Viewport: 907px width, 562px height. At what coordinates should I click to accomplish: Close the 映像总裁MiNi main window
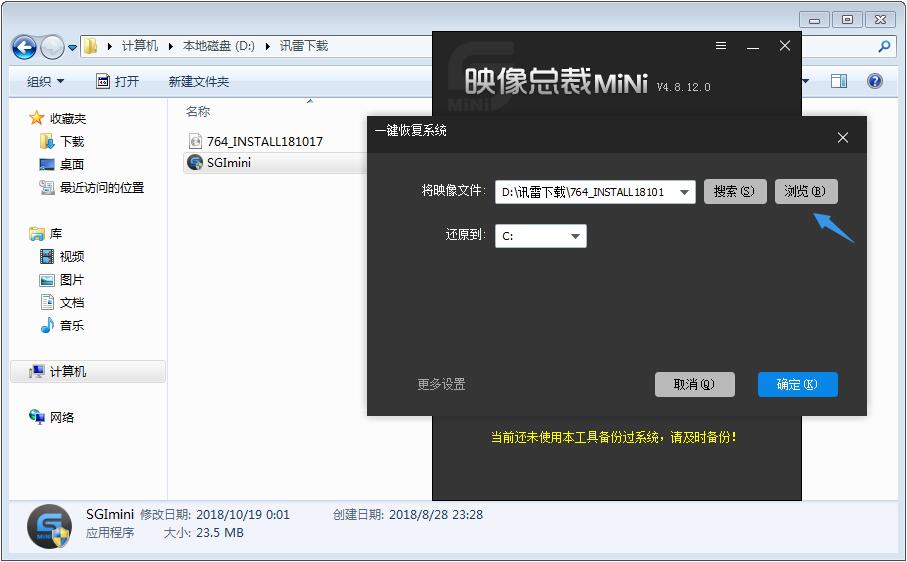point(785,46)
